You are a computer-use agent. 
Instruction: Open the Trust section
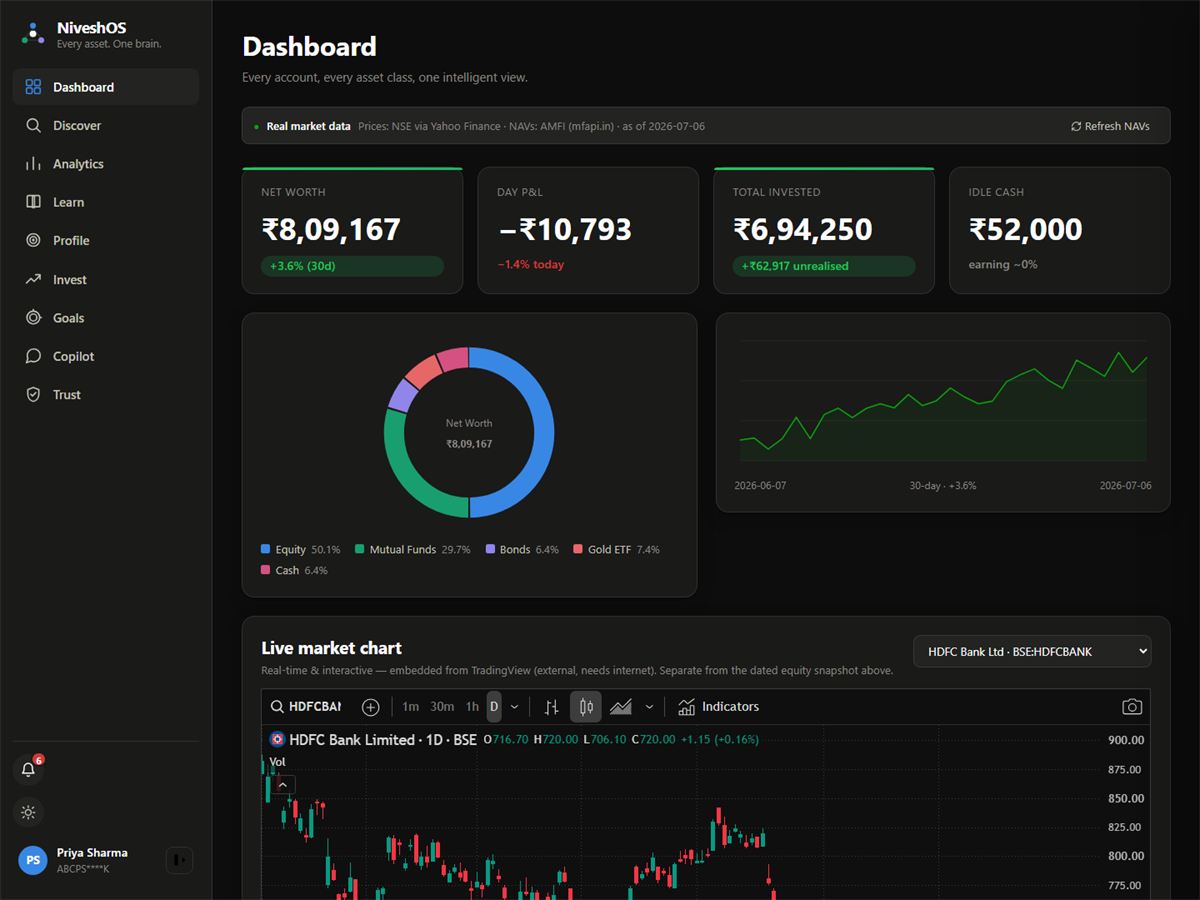(105, 395)
